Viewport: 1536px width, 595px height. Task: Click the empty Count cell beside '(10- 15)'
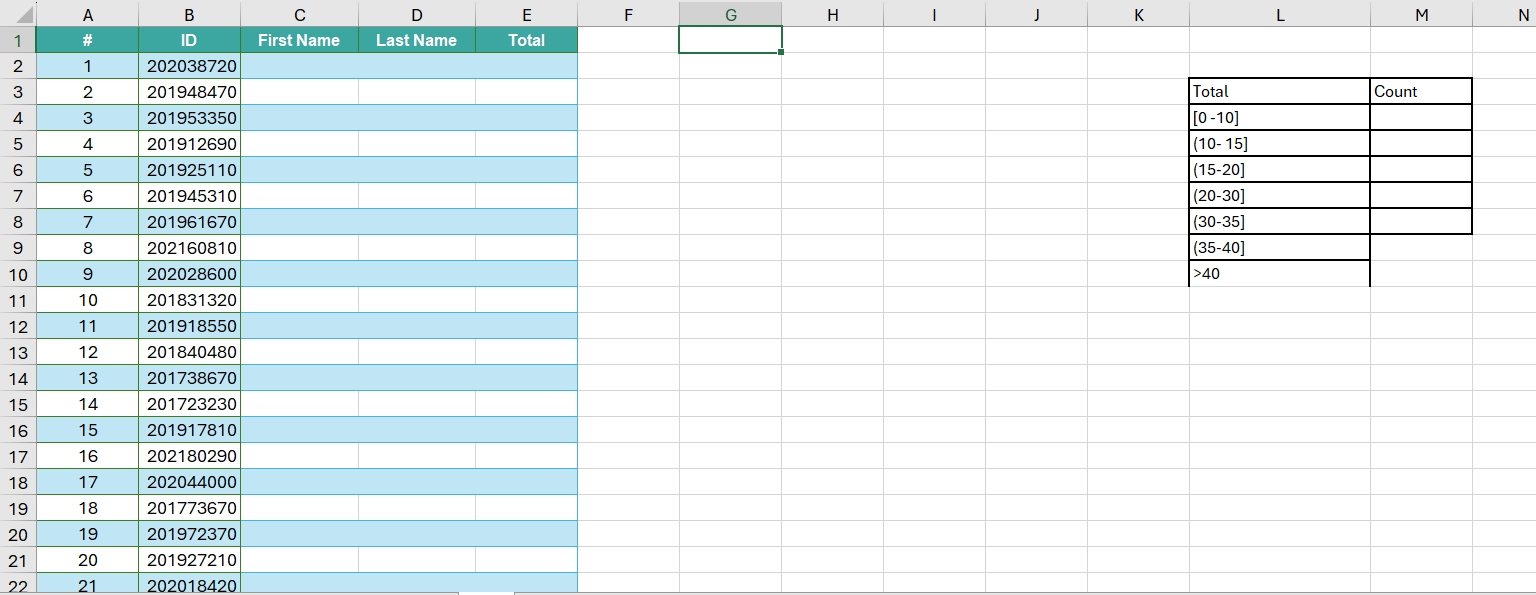1420,143
